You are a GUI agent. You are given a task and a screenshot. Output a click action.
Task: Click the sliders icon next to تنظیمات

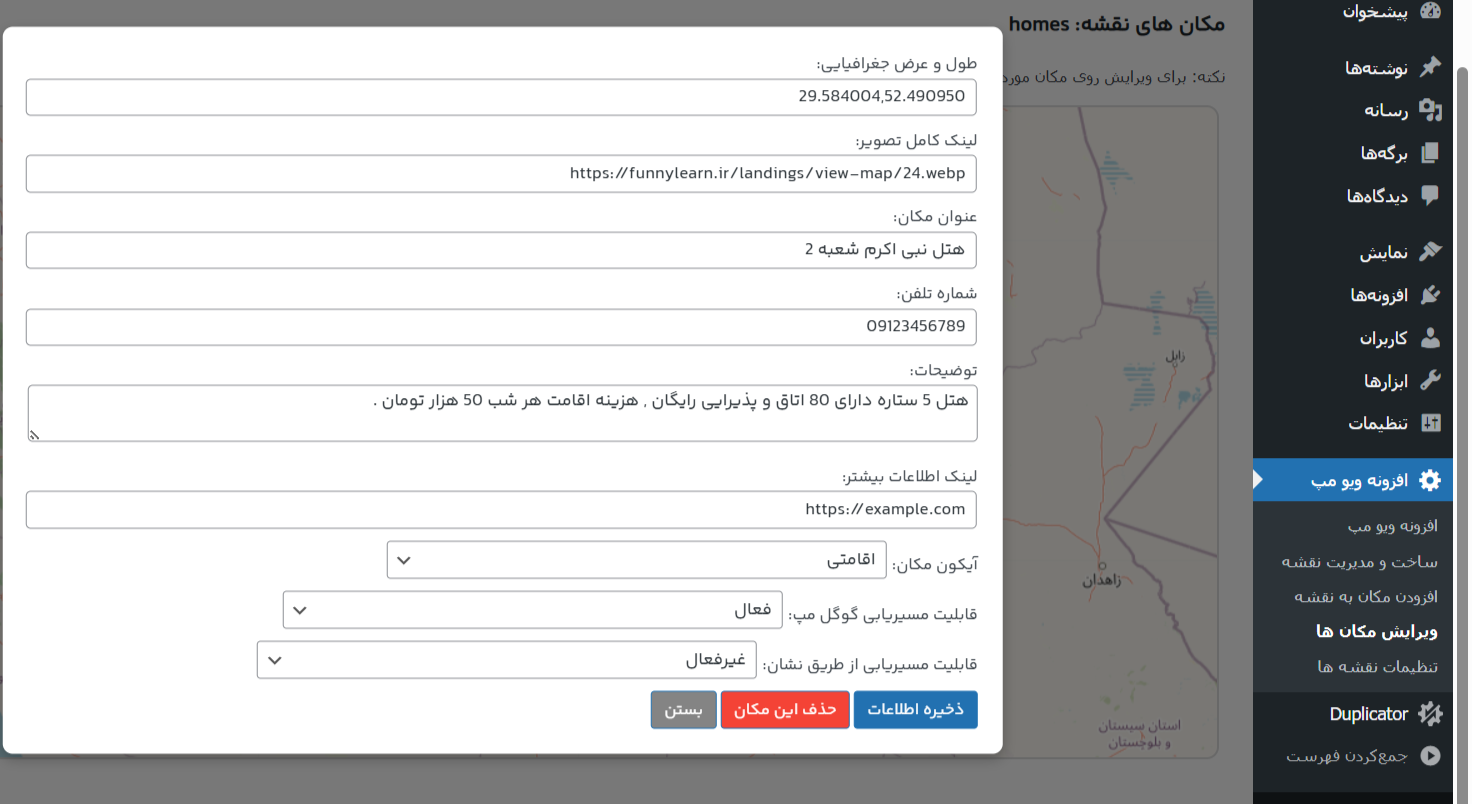(x=1430, y=423)
